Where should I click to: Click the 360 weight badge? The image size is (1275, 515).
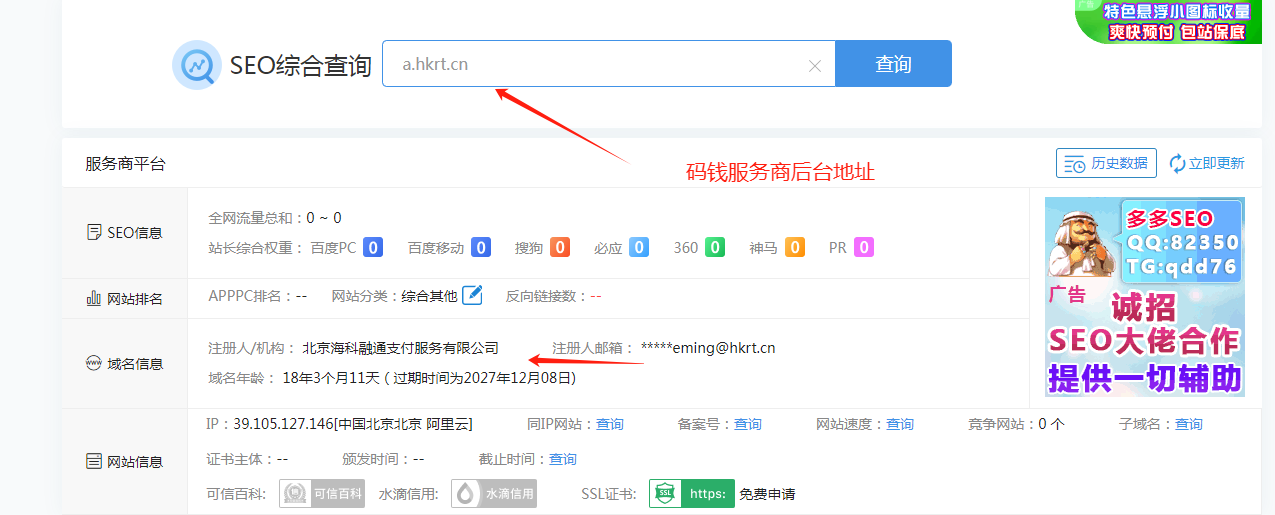click(x=714, y=247)
